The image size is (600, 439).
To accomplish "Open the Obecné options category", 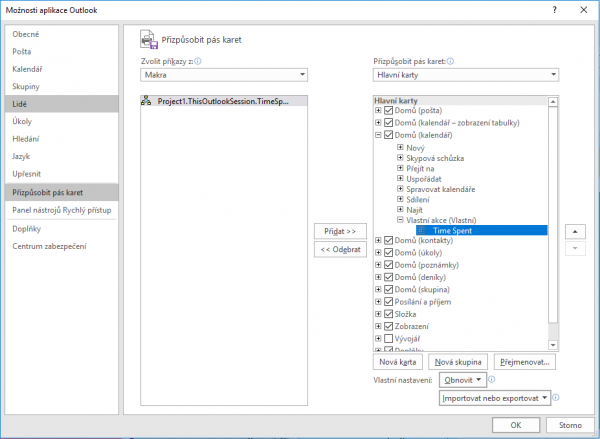I will 62,34.
